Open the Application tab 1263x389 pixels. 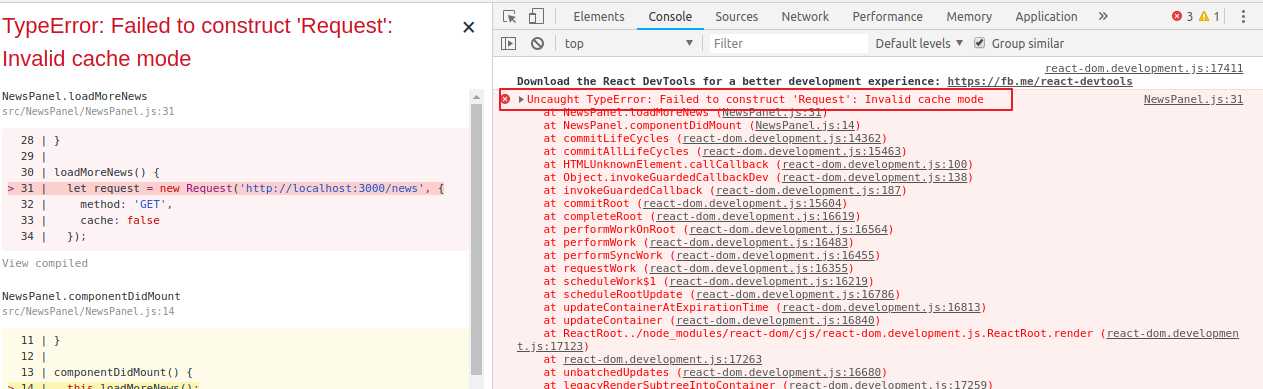coord(1046,16)
